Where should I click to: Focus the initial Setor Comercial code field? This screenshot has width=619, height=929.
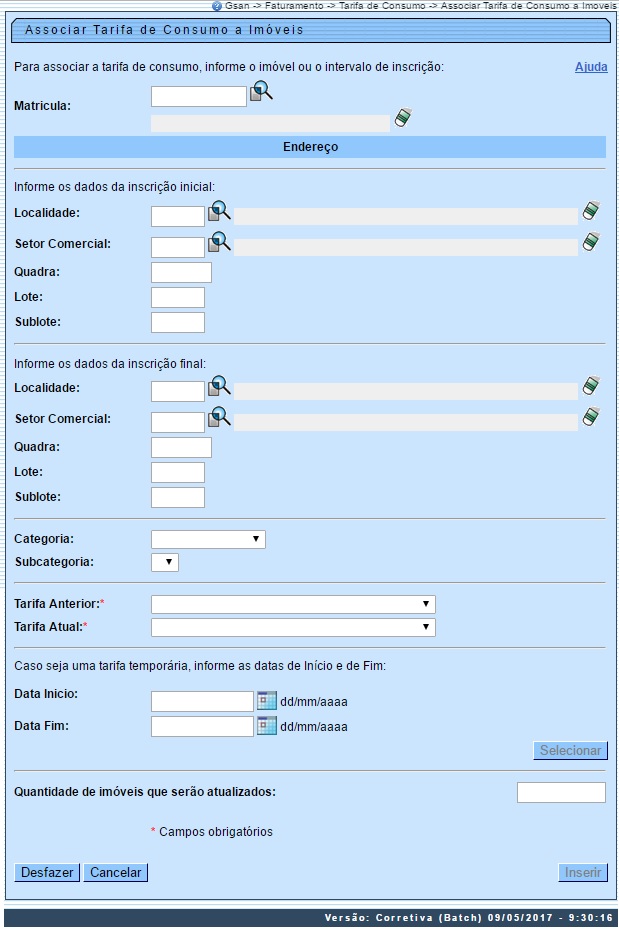178,248
